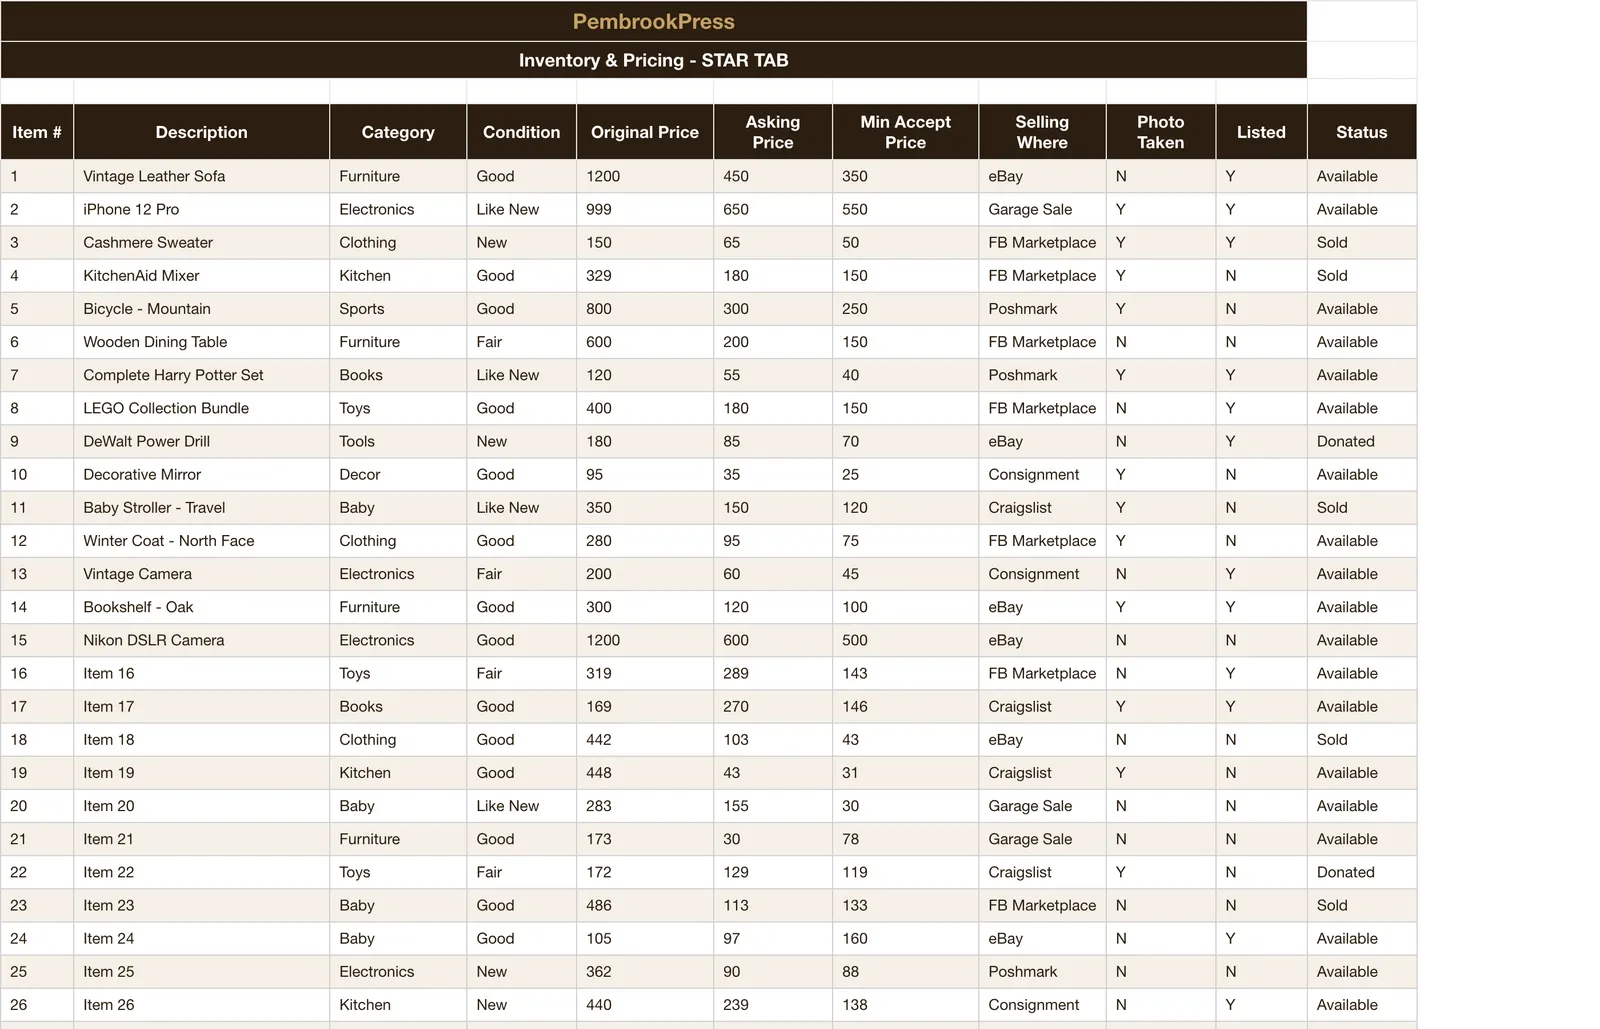
Task: Click the New condition for Item 25
Action: 521,971
